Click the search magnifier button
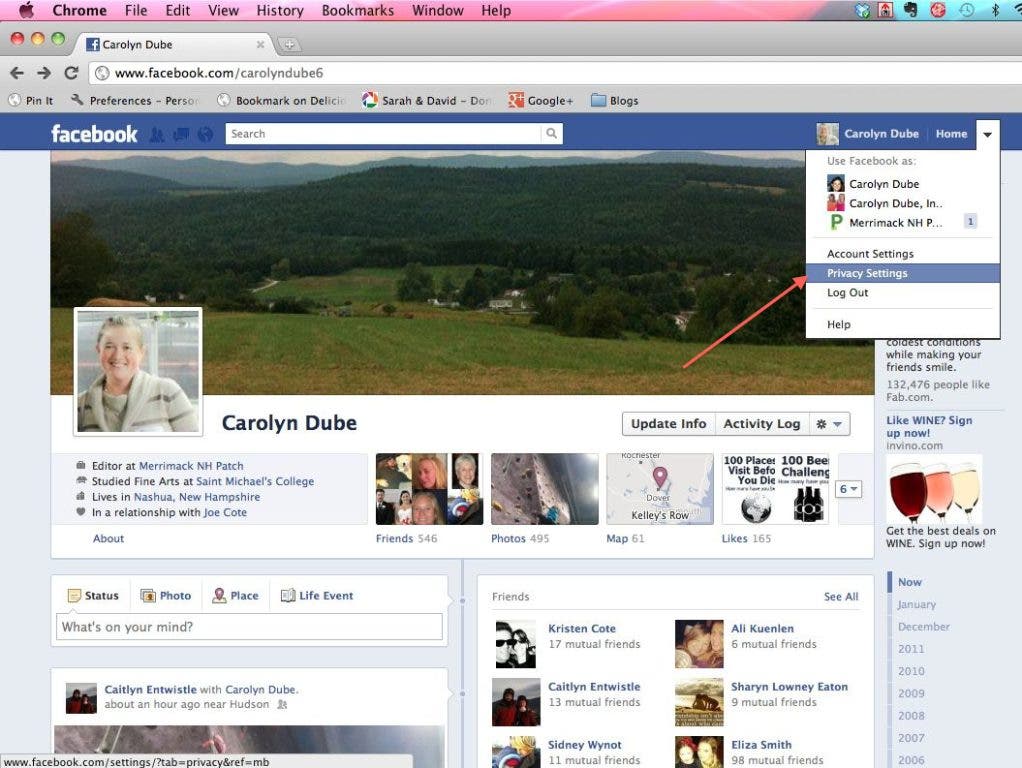 (551, 134)
